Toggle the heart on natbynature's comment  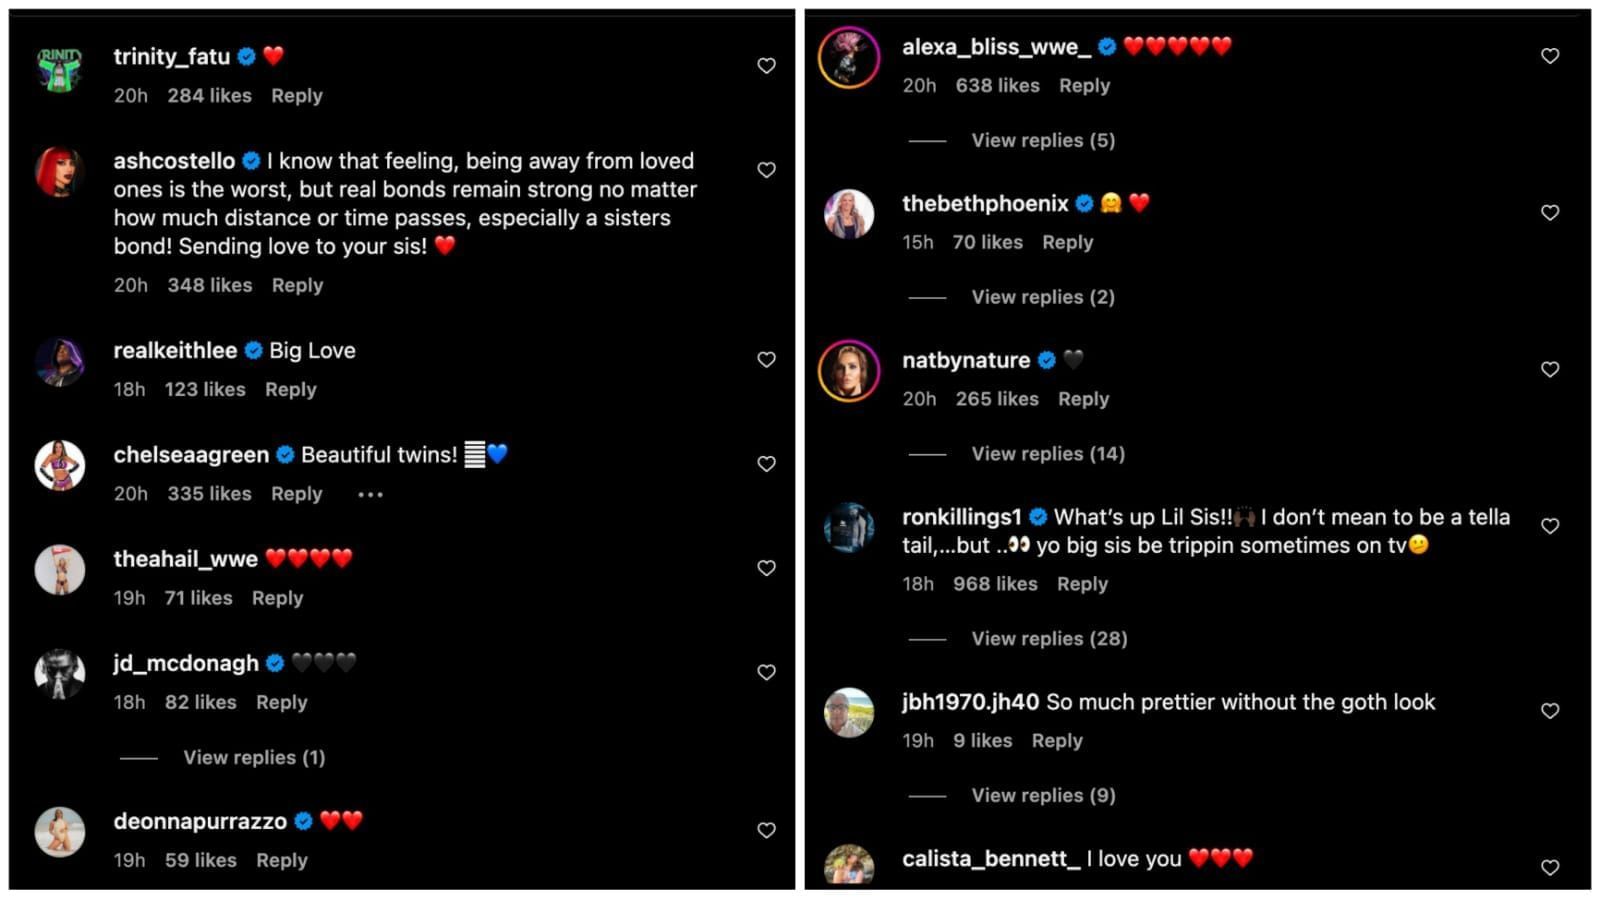point(1550,369)
